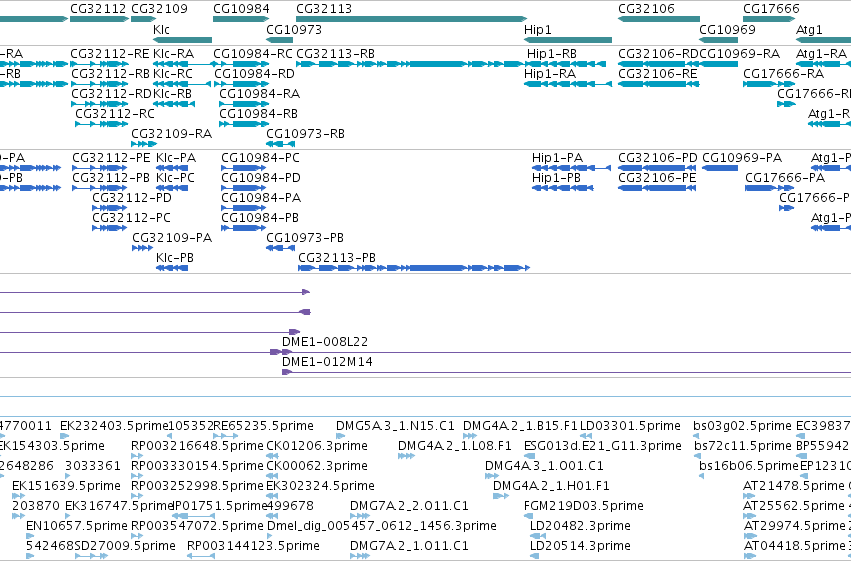The height and width of the screenshot is (561, 851).
Task: Click the CG32113-RB transcript label
Action: [335, 54]
